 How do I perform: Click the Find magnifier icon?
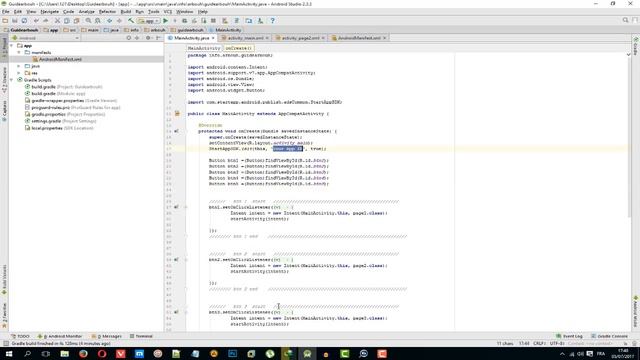pos(88,20)
